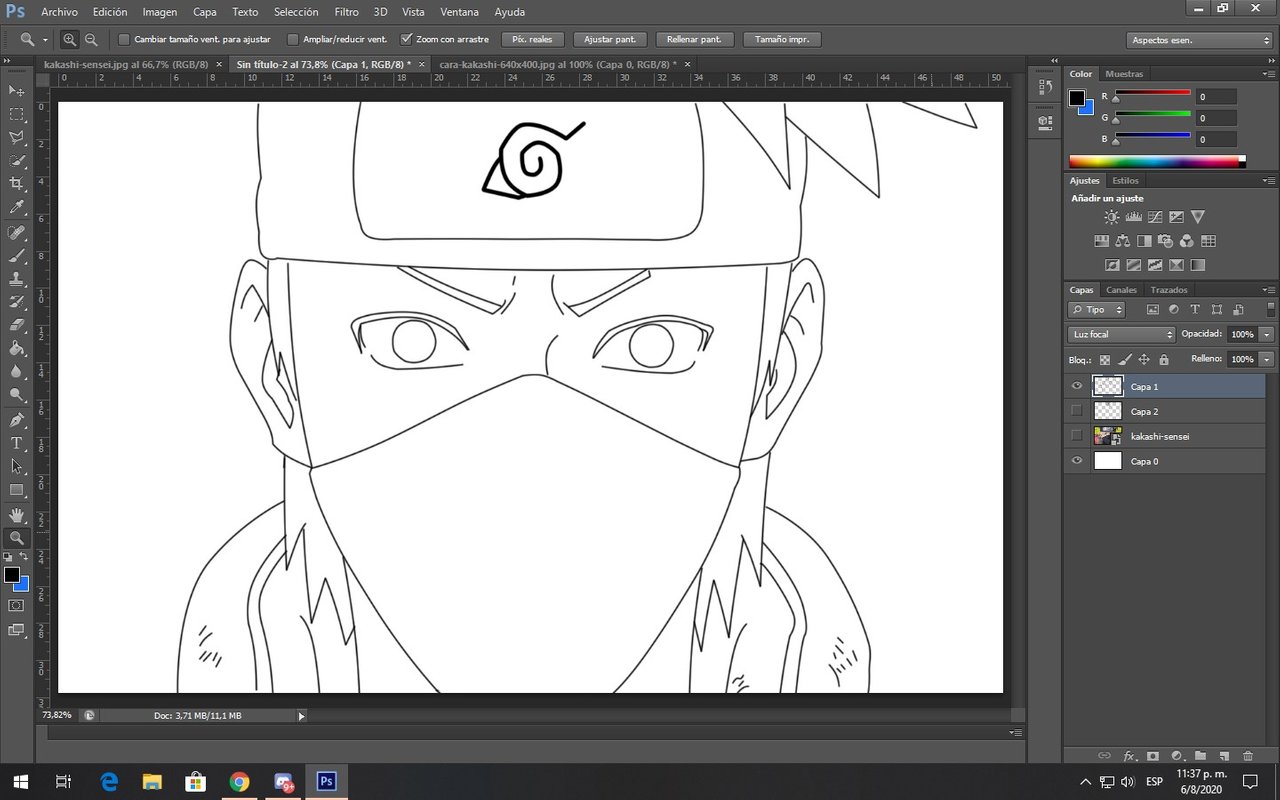Viewport: 1280px width, 800px height.
Task: Select the Rectangle shape tool
Action: 17,490
